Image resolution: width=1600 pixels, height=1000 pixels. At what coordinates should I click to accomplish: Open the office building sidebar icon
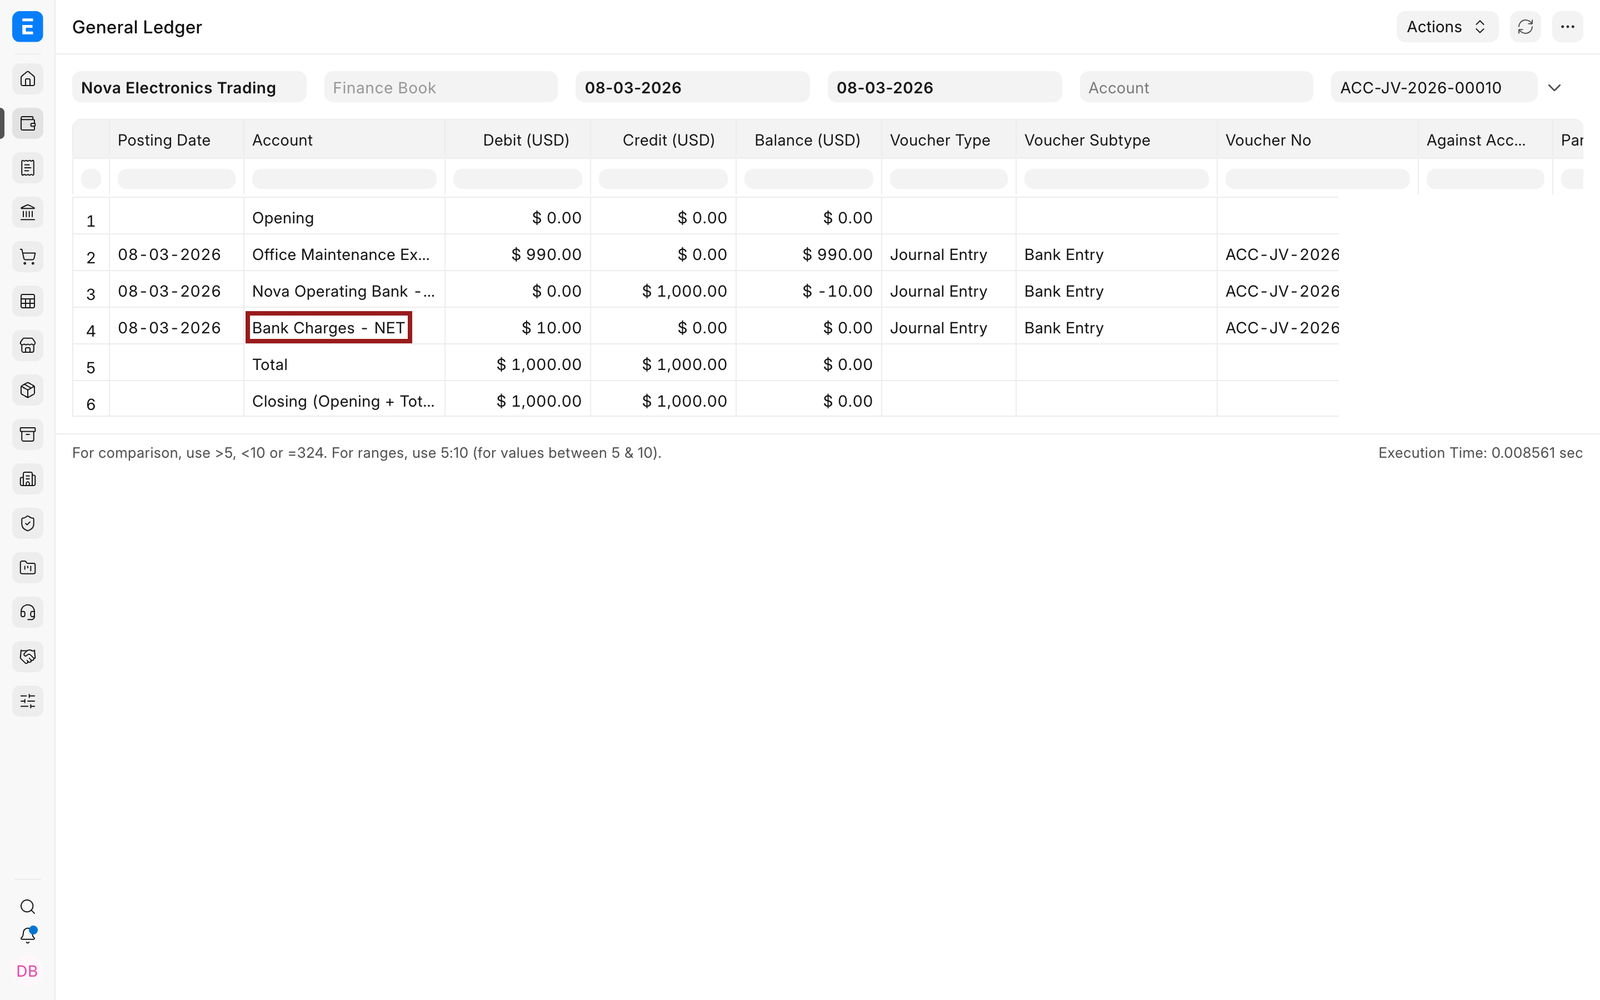point(28,479)
